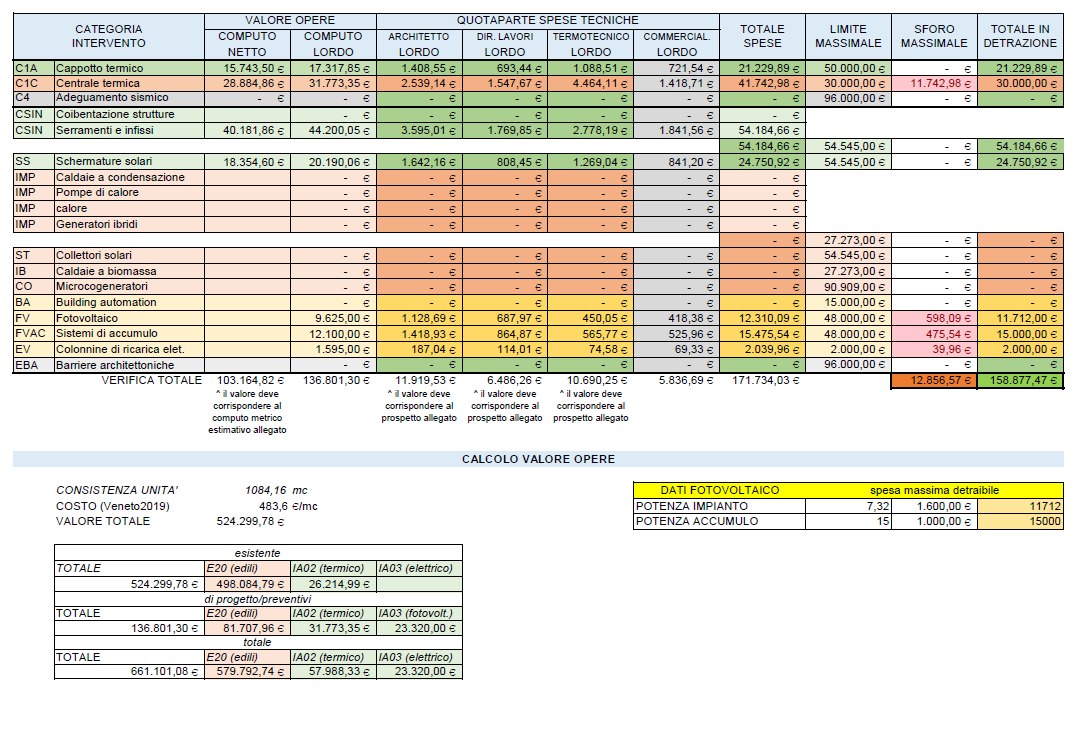Click the POTENZA IMPIANTO cell
Image resolution: width=1086 pixels, height=729 pixels.
click(x=720, y=507)
